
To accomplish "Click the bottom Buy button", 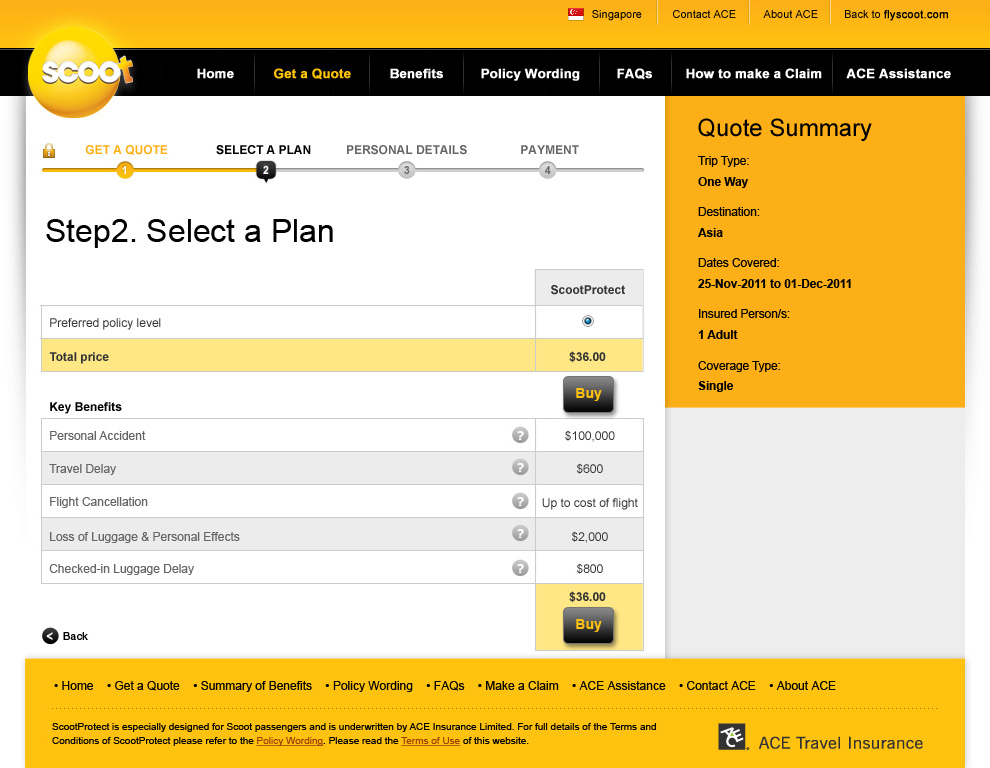I will [588, 625].
